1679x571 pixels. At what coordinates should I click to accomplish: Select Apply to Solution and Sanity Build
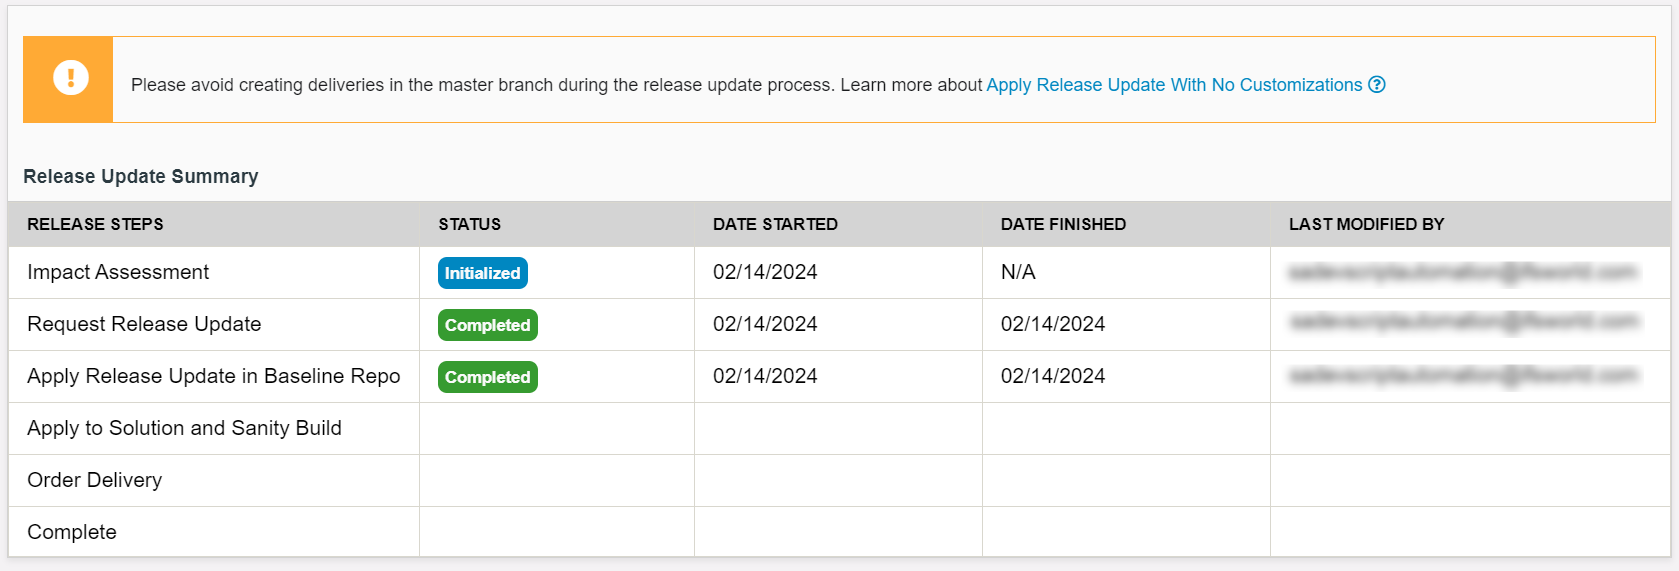pyautogui.click(x=184, y=428)
